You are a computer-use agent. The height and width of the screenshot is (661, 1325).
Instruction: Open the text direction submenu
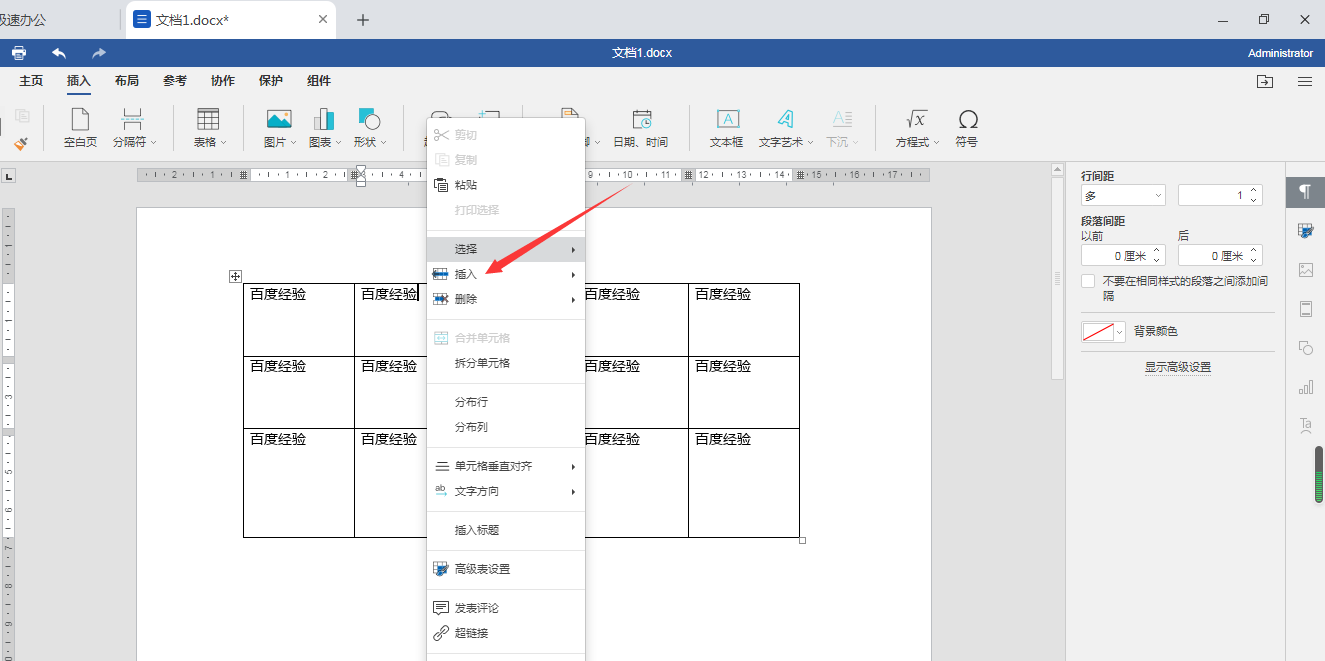point(506,491)
